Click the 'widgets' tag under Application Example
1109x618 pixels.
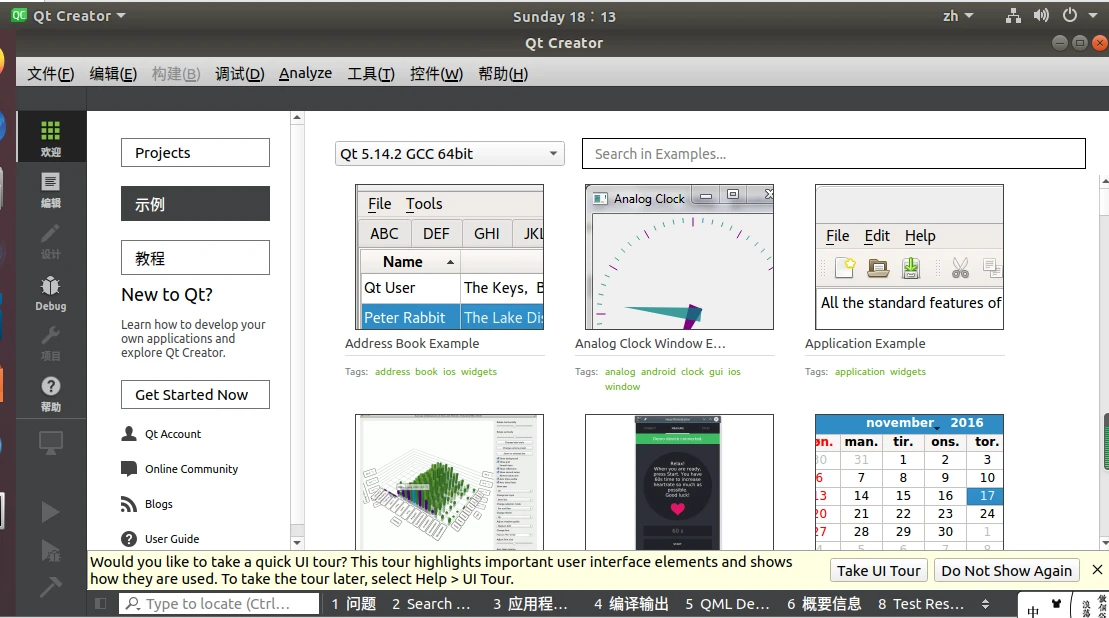[907, 371]
